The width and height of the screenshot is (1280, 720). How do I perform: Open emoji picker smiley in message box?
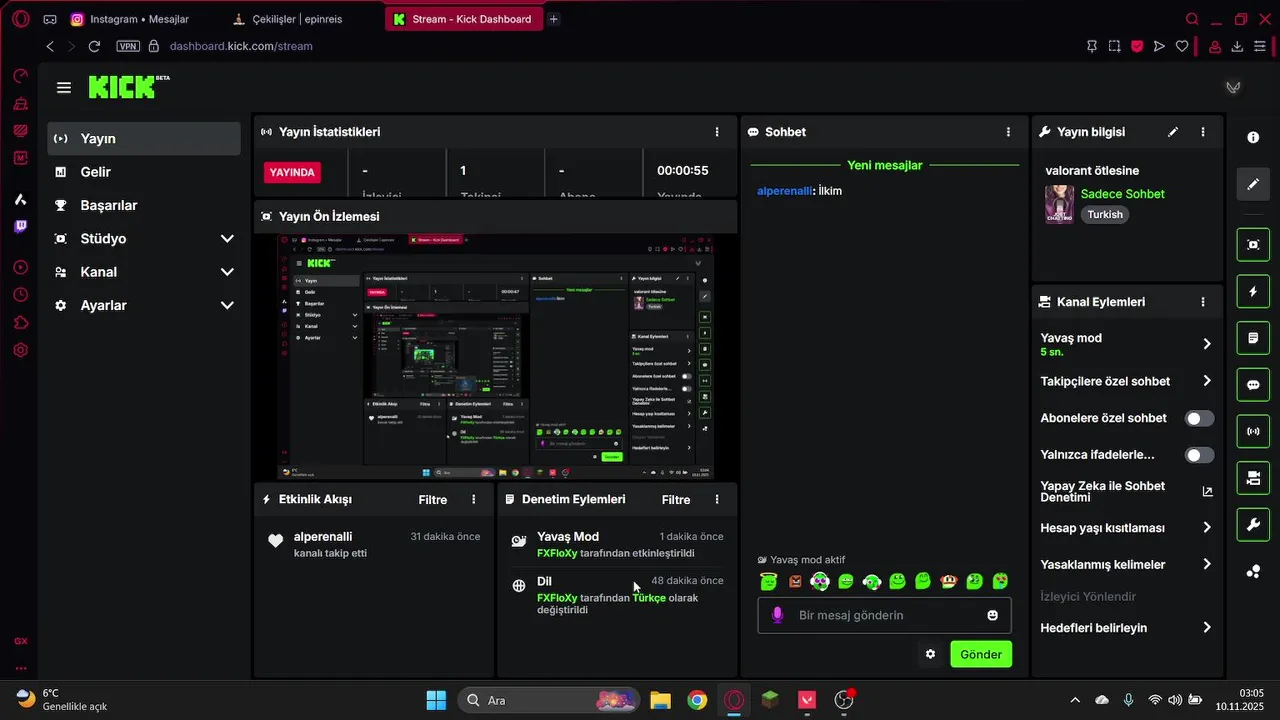[993, 615]
